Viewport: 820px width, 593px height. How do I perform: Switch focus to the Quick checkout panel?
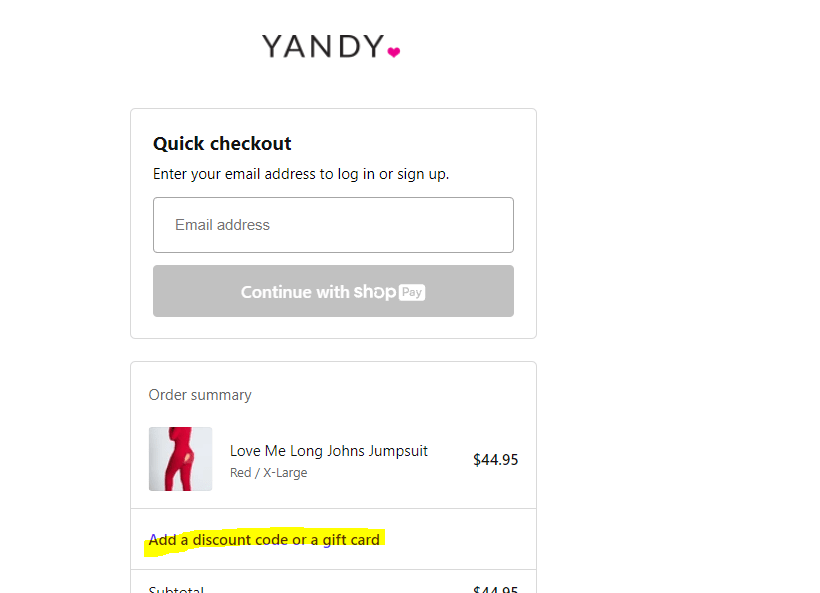click(333, 143)
